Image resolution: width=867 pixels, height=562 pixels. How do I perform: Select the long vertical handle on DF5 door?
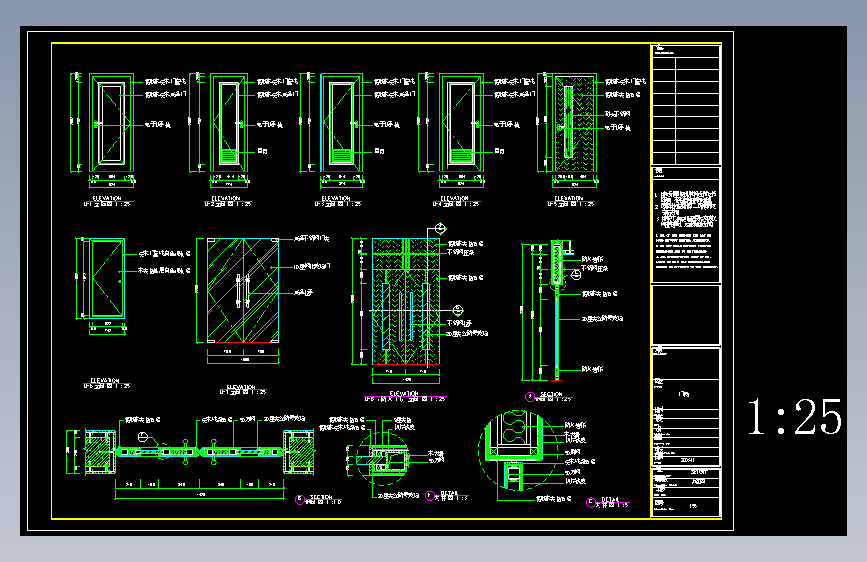pyautogui.click(x=568, y=122)
